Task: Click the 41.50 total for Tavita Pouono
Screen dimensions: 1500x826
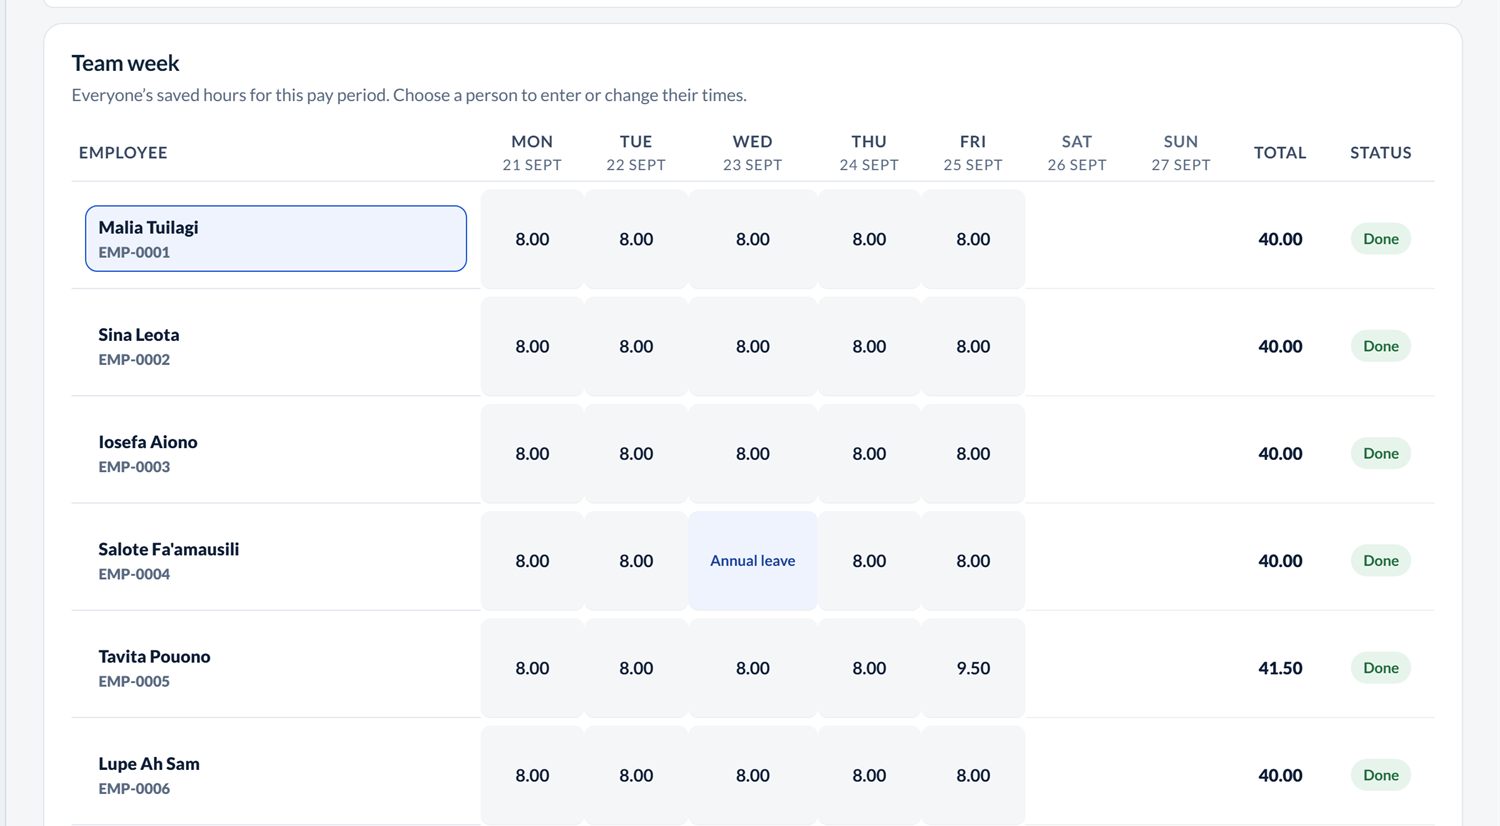Action: click(1280, 668)
